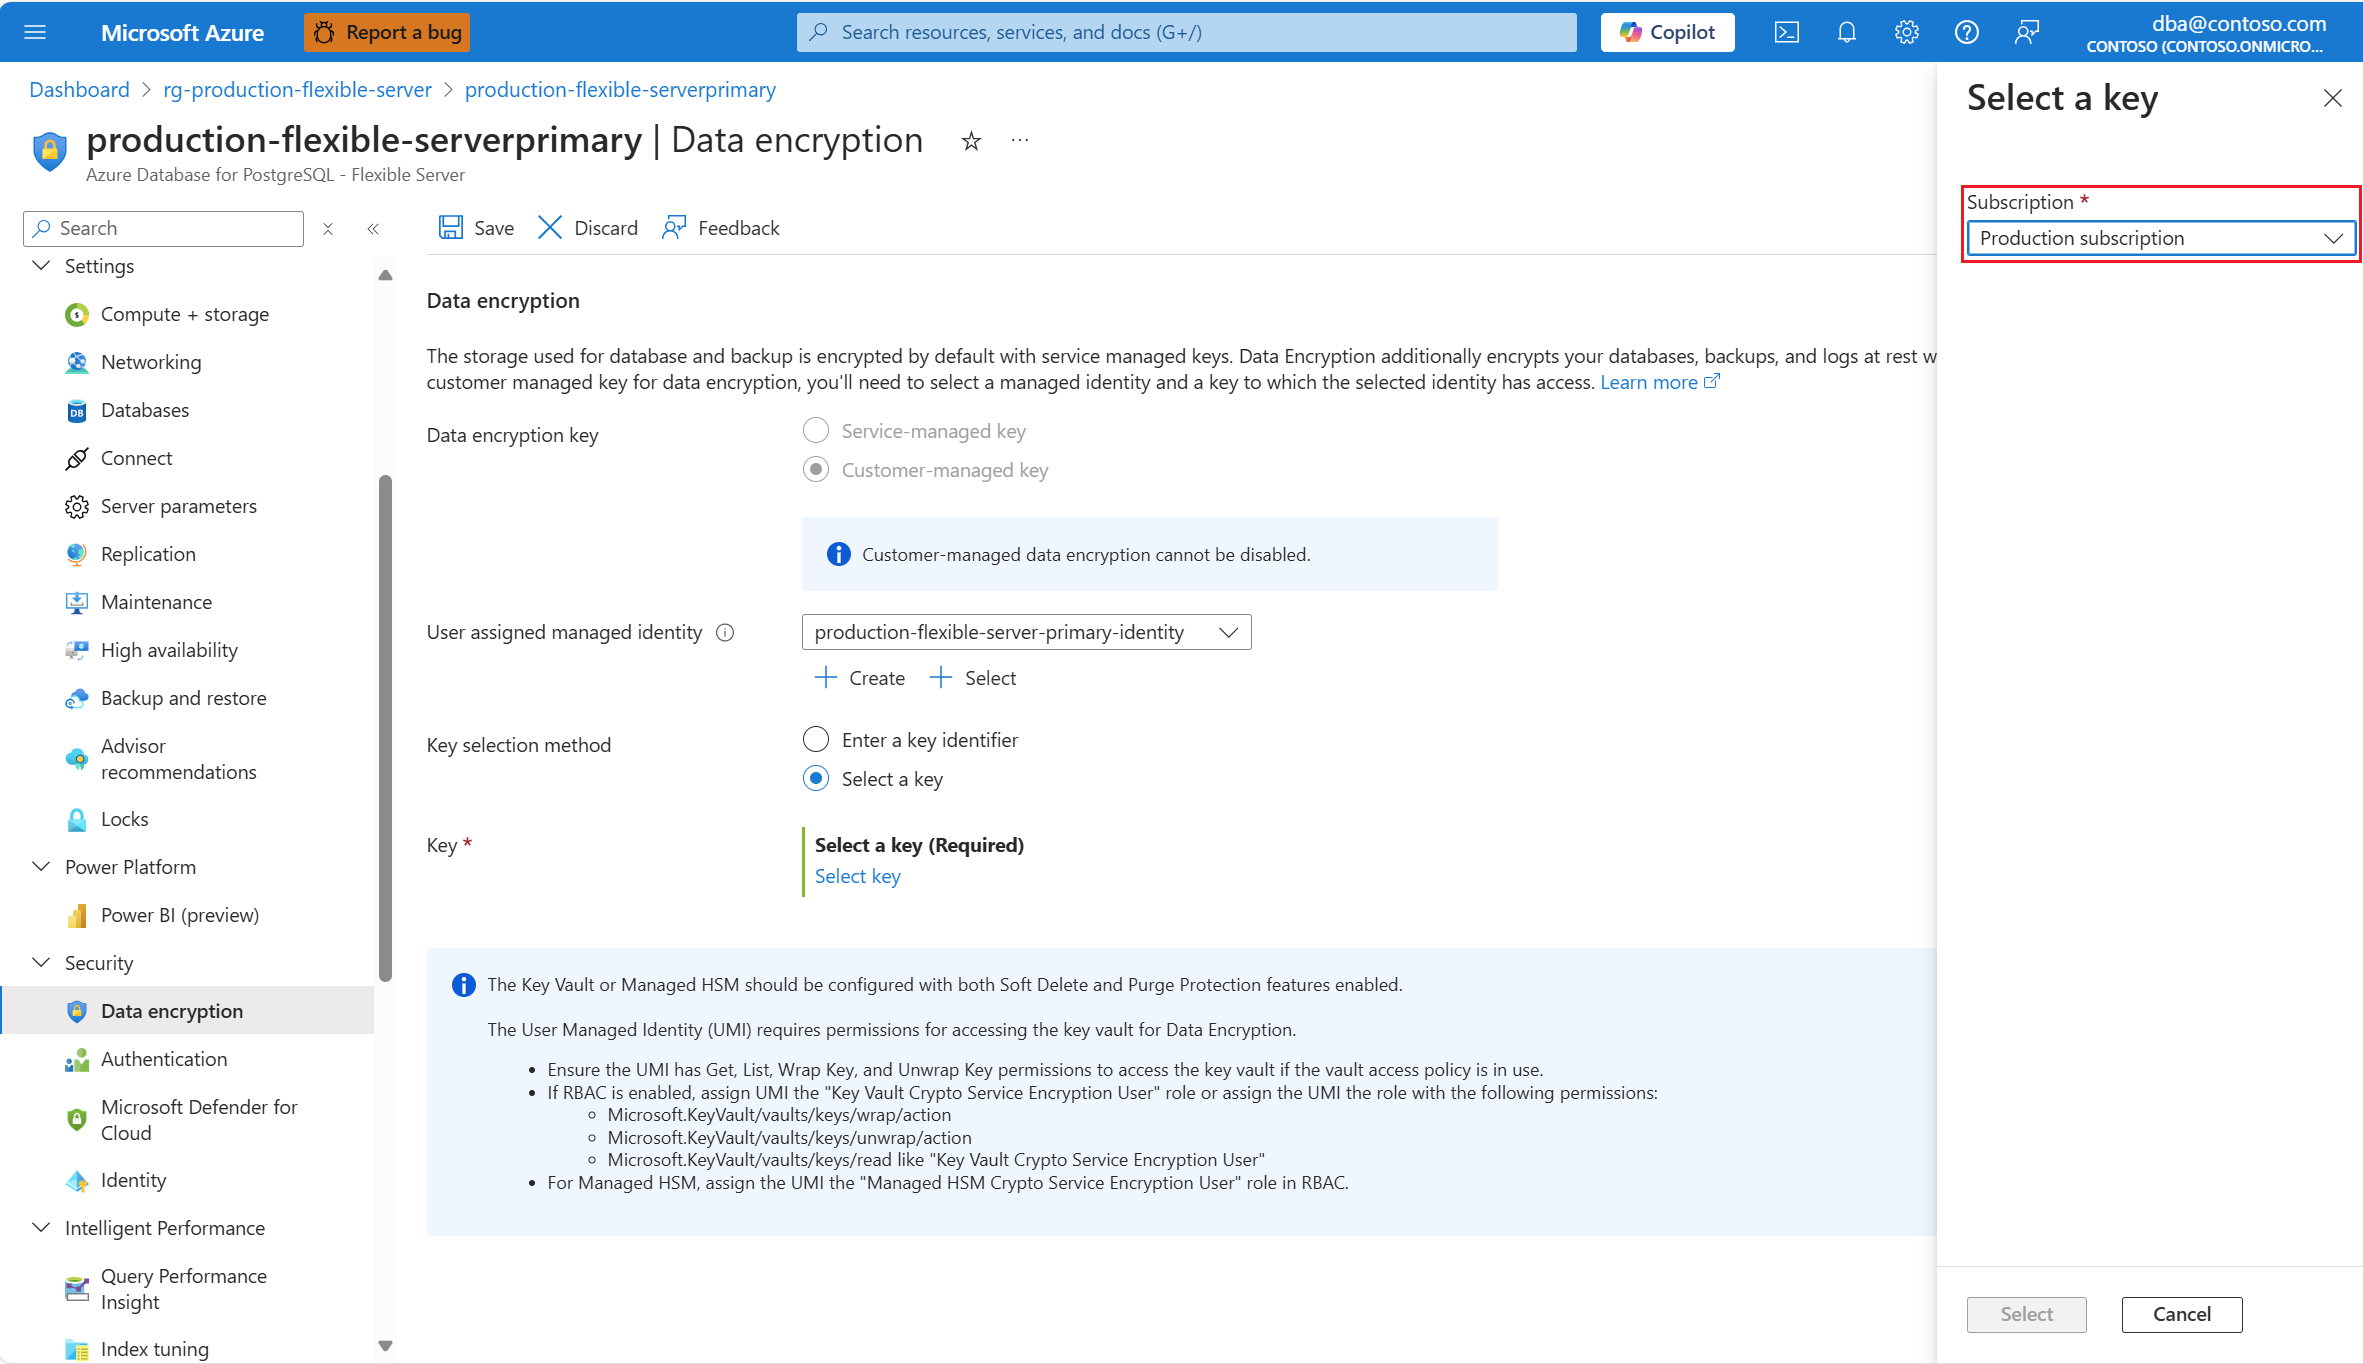This screenshot has height=1364, width=2363.
Task: Collapse the sidebar using double-chevron icon
Action: (373, 229)
